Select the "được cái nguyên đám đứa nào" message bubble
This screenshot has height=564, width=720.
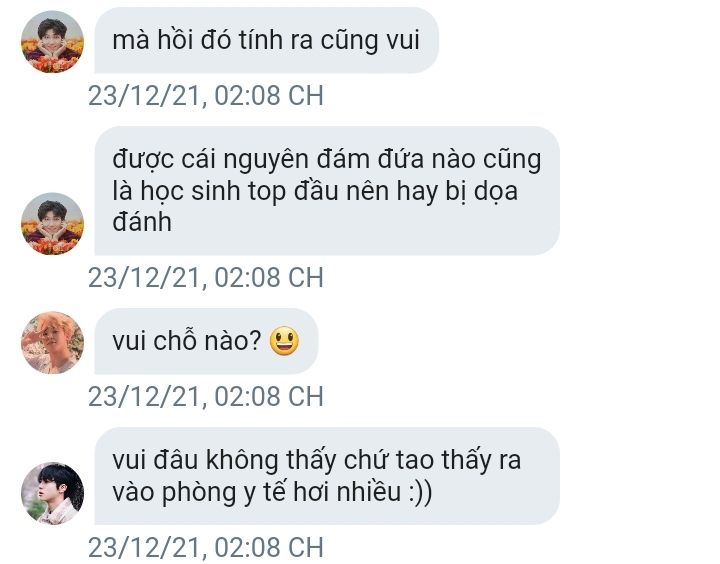pyautogui.click(x=327, y=191)
